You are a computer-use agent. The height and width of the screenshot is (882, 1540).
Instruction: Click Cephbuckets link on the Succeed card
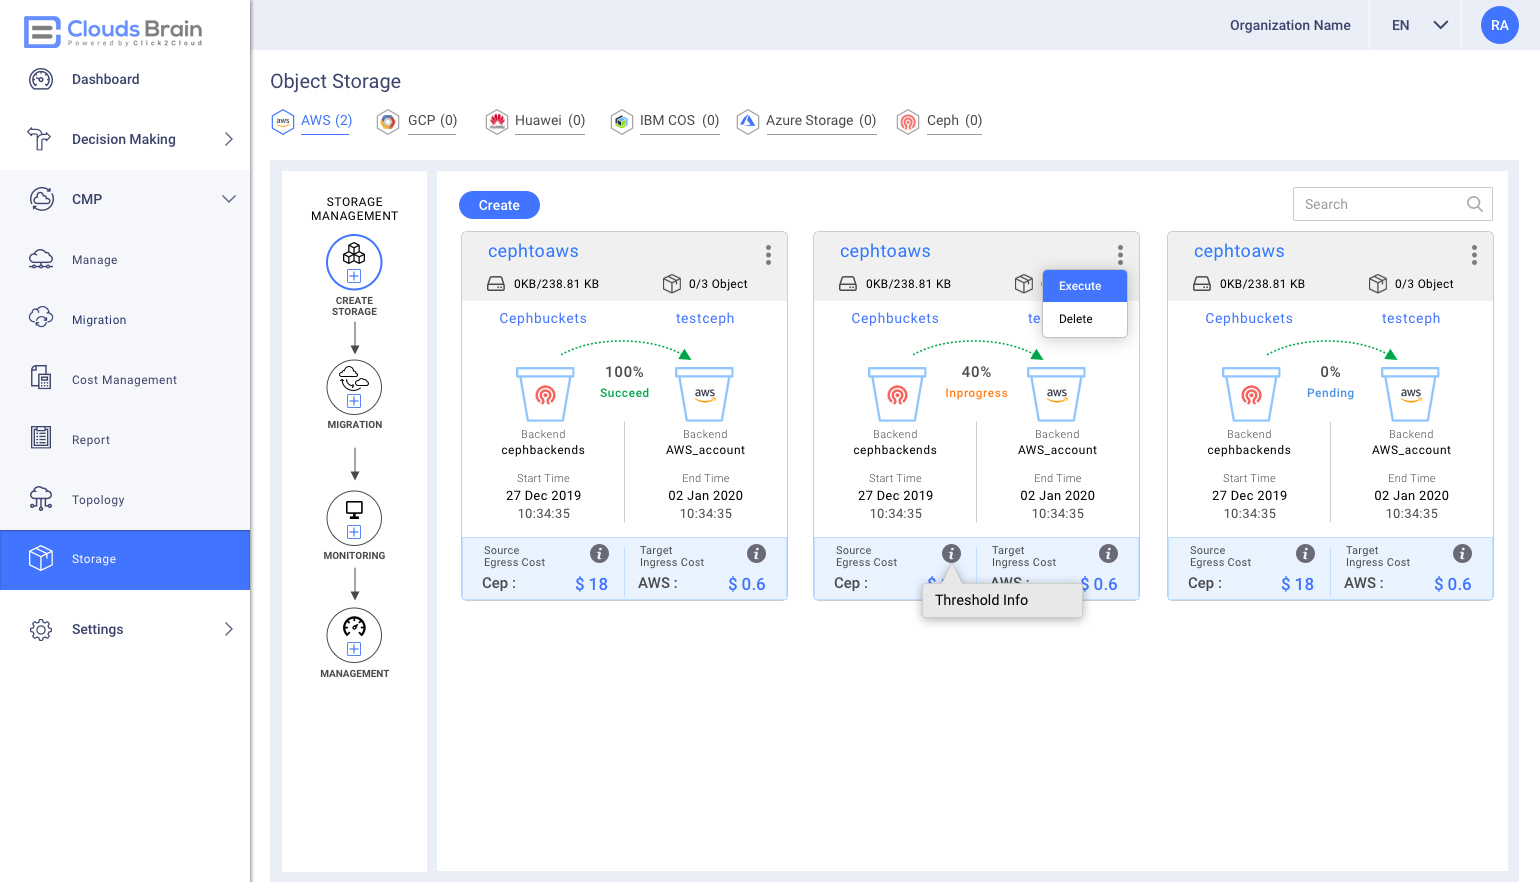coord(543,318)
